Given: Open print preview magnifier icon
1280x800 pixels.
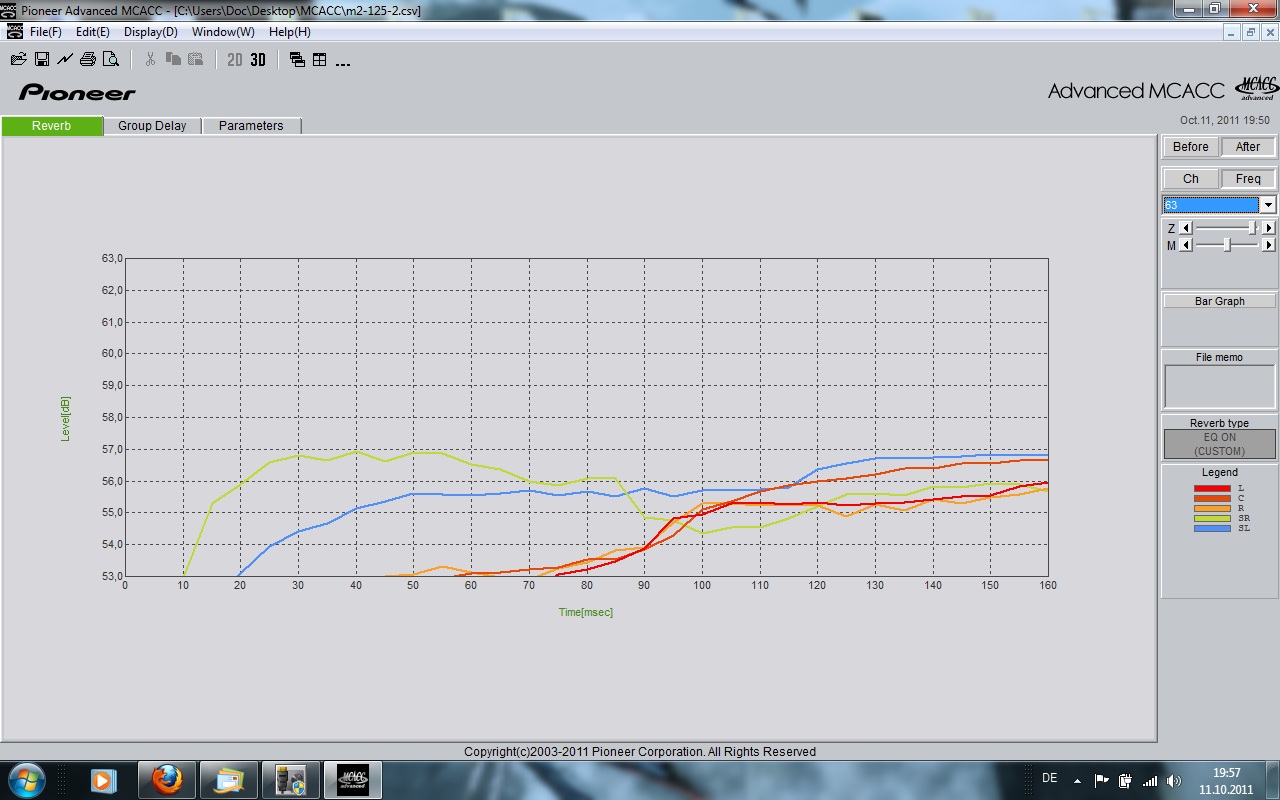Looking at the screenshot, I should pos(111,60).
